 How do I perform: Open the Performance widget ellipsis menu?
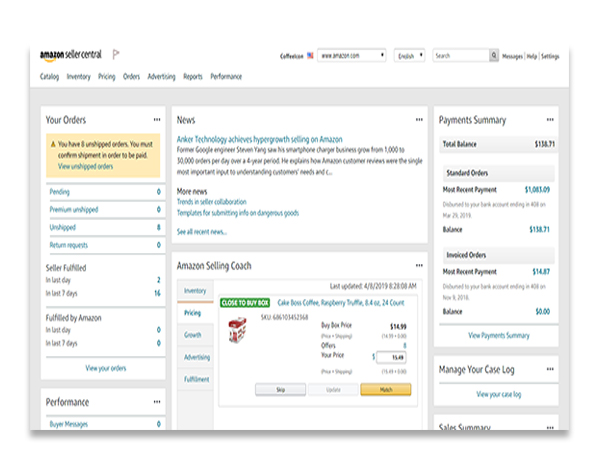pos(156,401)
